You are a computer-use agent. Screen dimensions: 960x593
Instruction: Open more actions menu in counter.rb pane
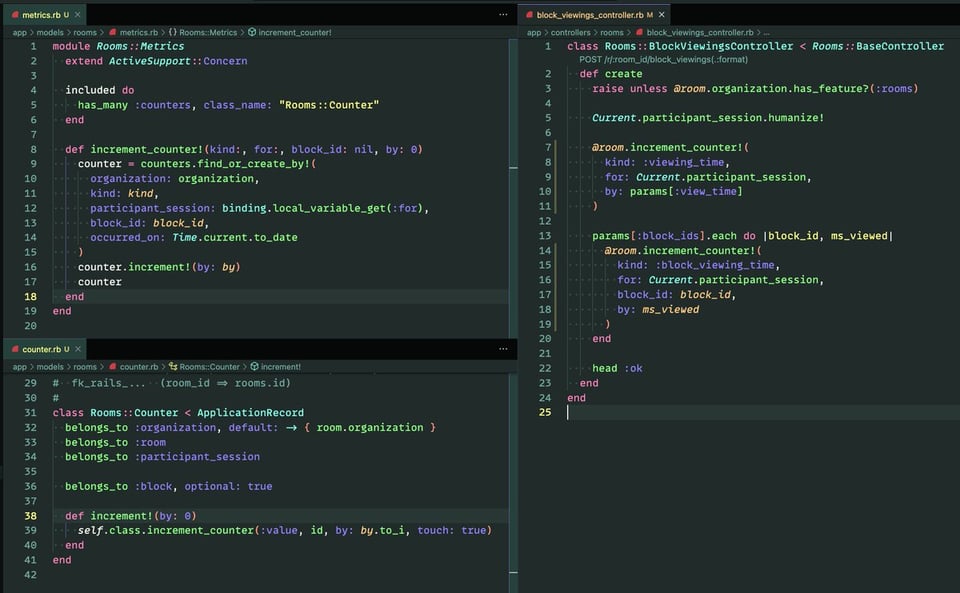(x=502, y=349)
